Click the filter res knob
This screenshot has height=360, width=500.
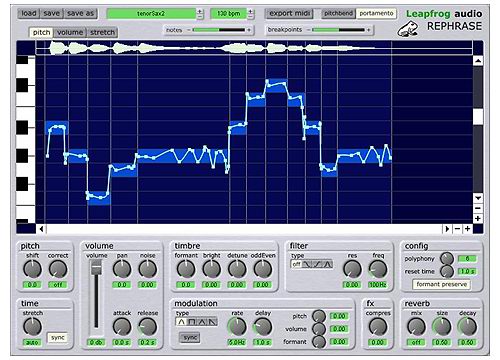352,269
